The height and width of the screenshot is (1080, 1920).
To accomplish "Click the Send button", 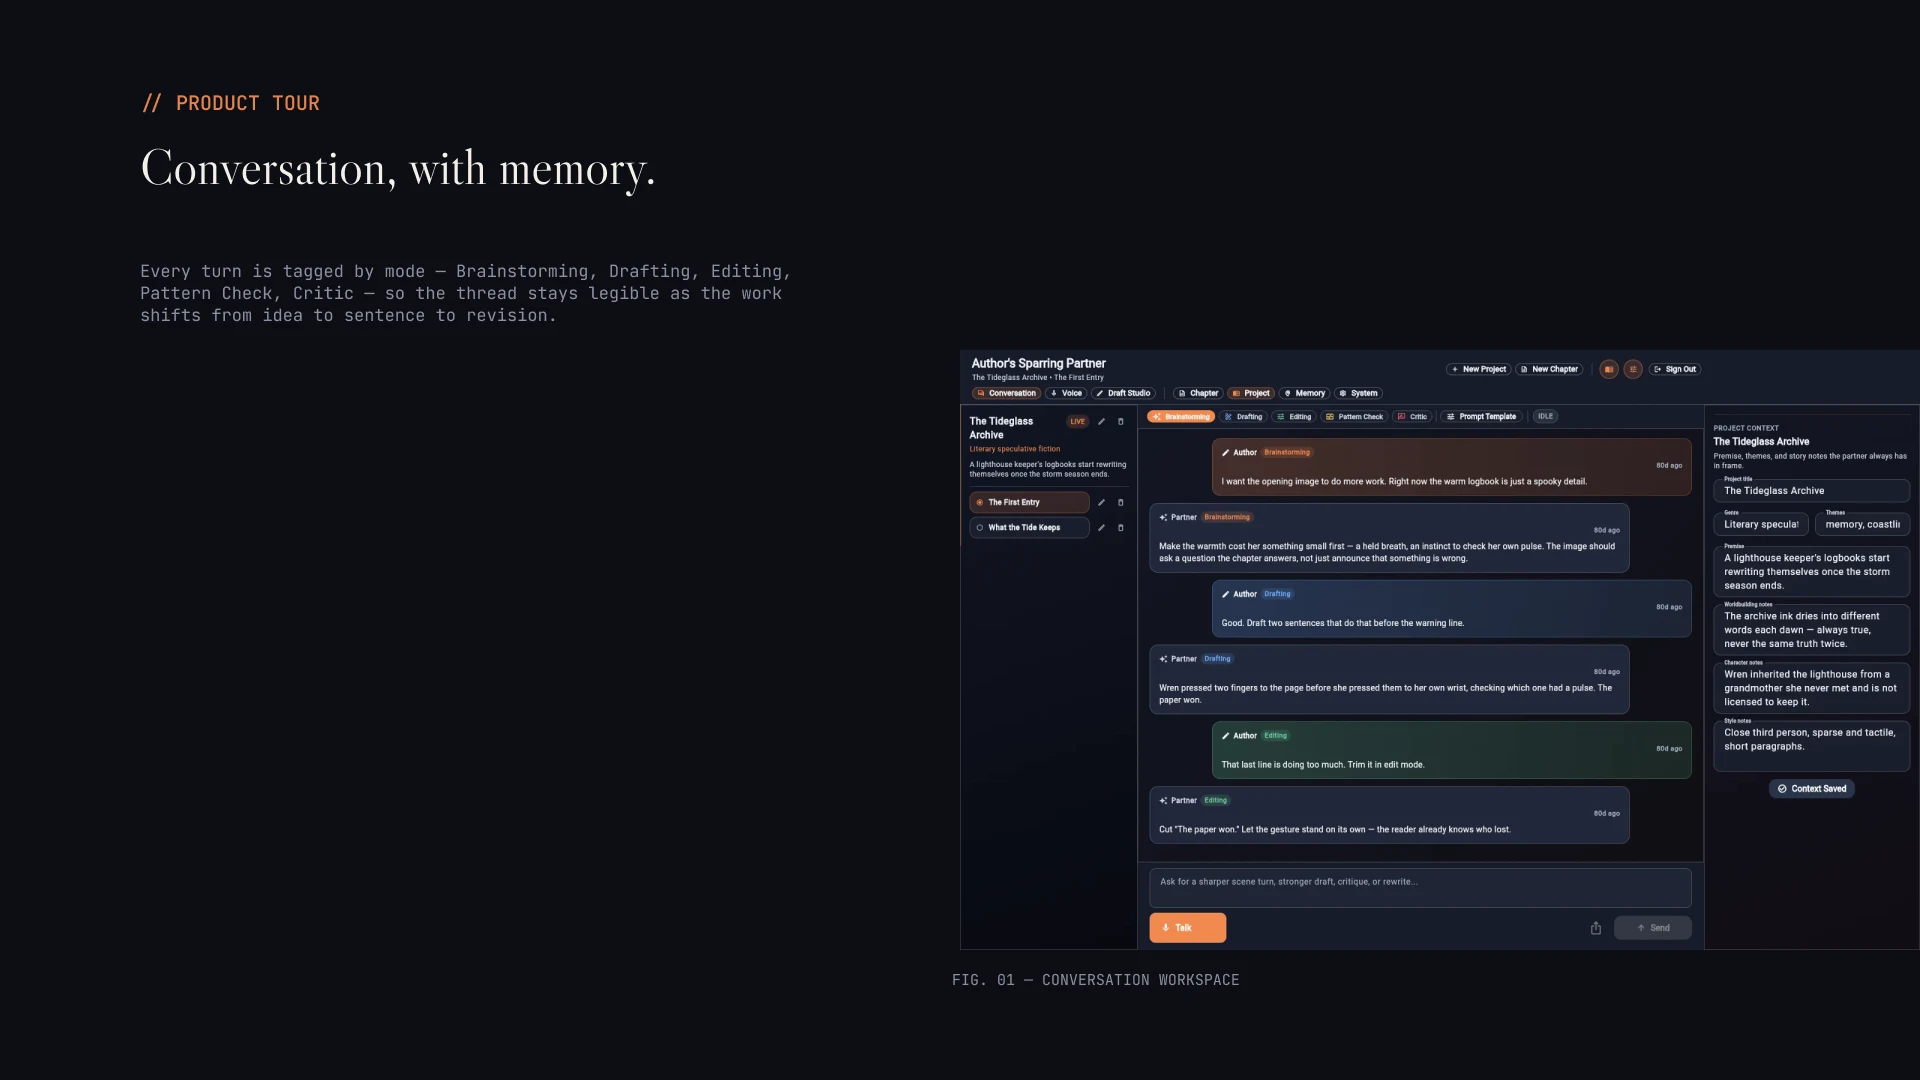I will pos(1653,928).
